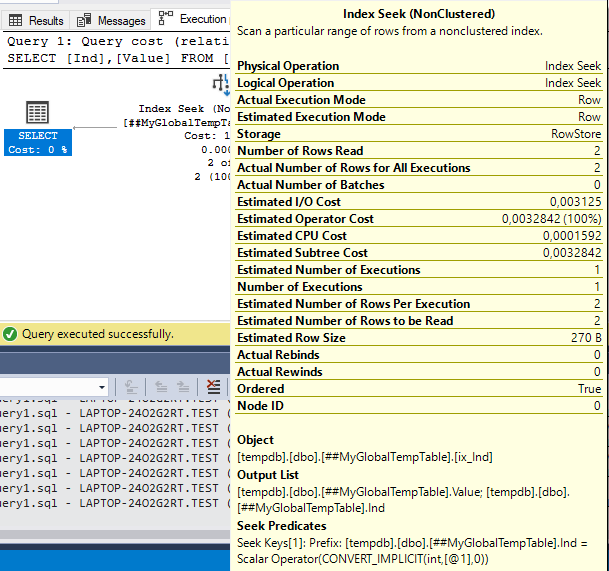Click the 'Query executed successfully.' status message

[98, 334]
